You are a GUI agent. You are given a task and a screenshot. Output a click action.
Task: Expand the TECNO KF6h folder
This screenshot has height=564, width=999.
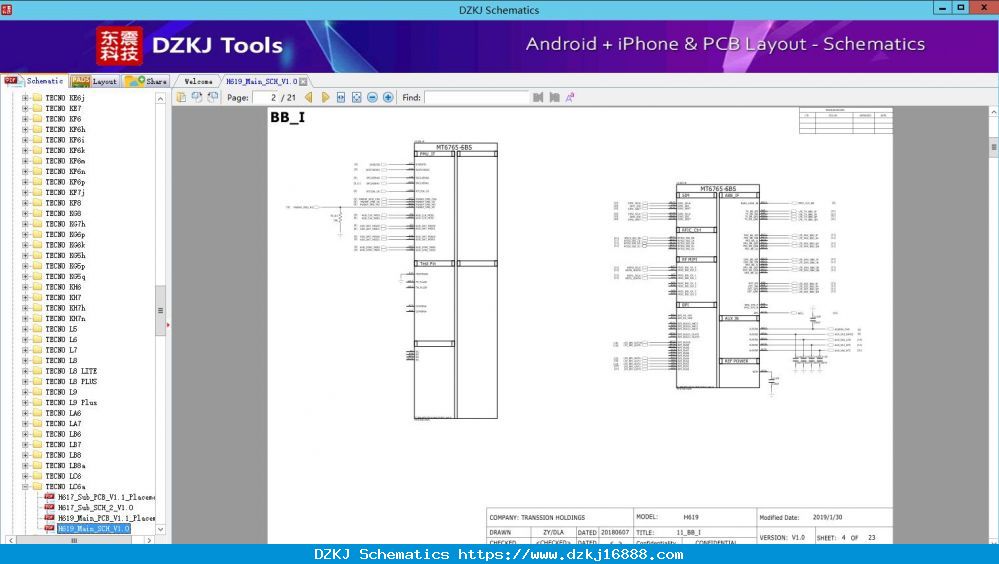(25, 129)
